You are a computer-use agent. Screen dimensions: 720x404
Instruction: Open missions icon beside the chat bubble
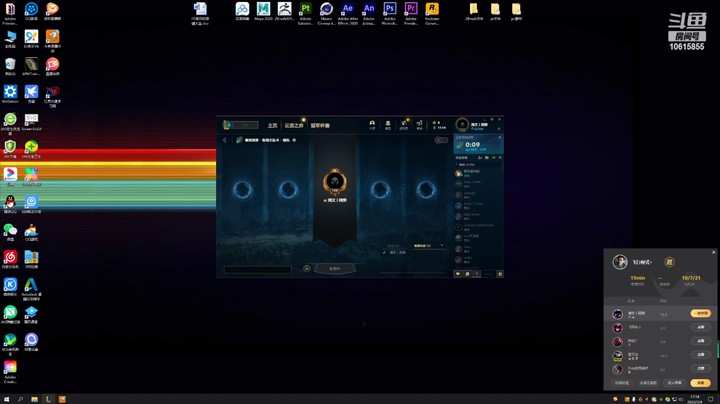[x=467, y=274]
